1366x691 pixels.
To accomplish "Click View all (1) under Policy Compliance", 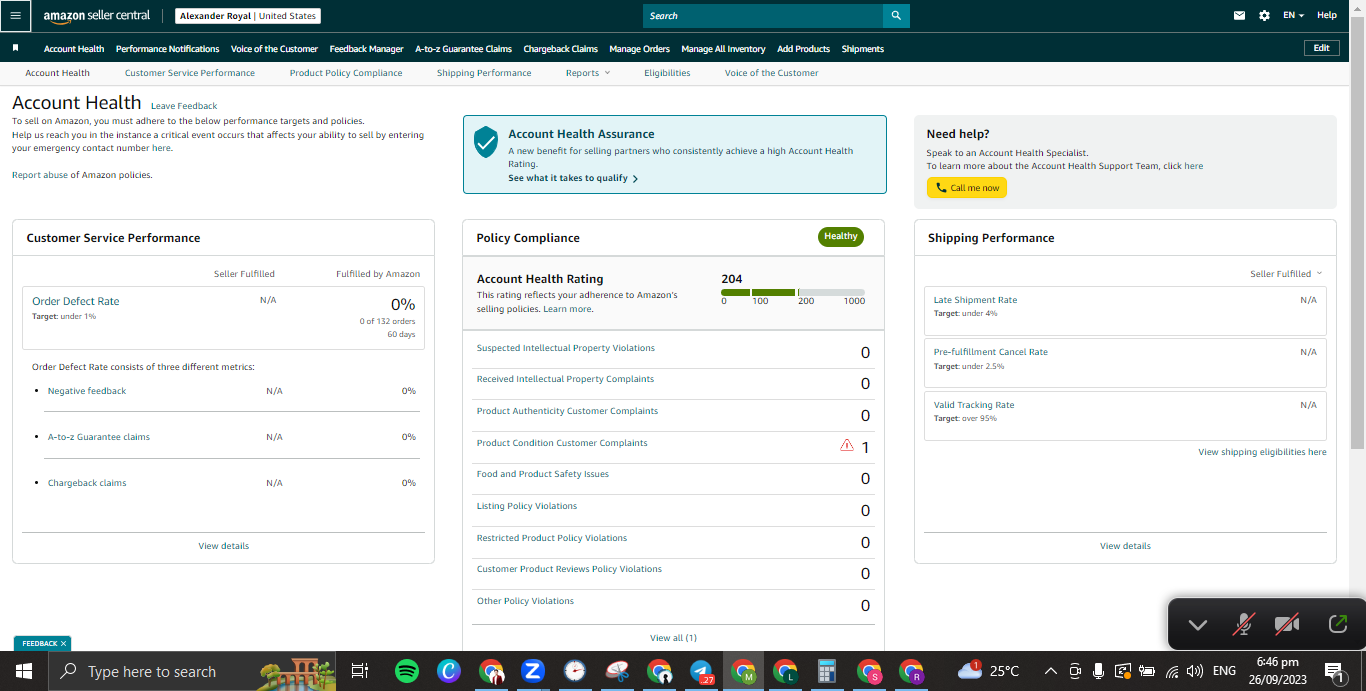I will 673,638.
